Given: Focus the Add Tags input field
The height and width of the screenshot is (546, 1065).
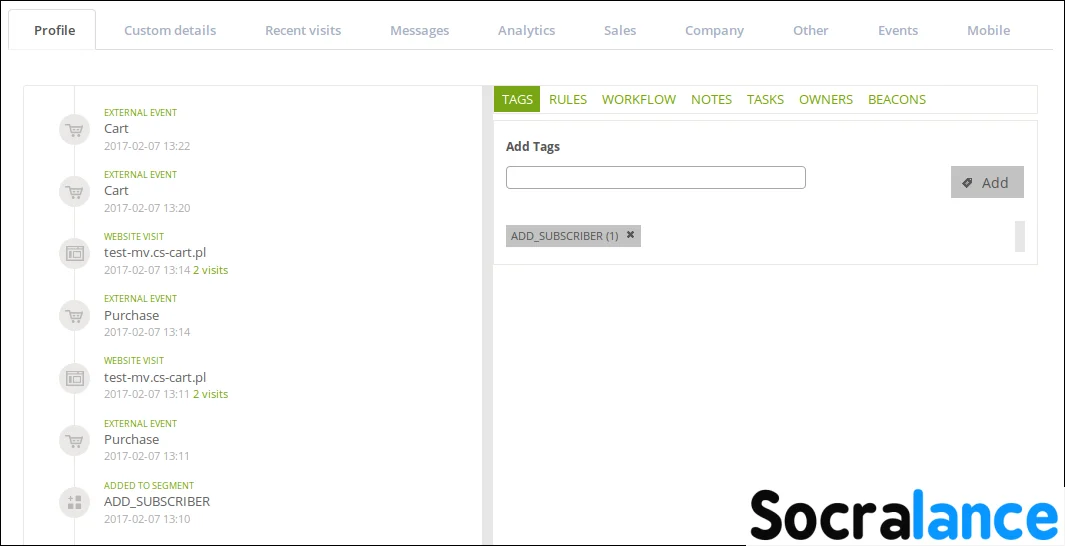Looking at the screenshot, I should point(655,177).
